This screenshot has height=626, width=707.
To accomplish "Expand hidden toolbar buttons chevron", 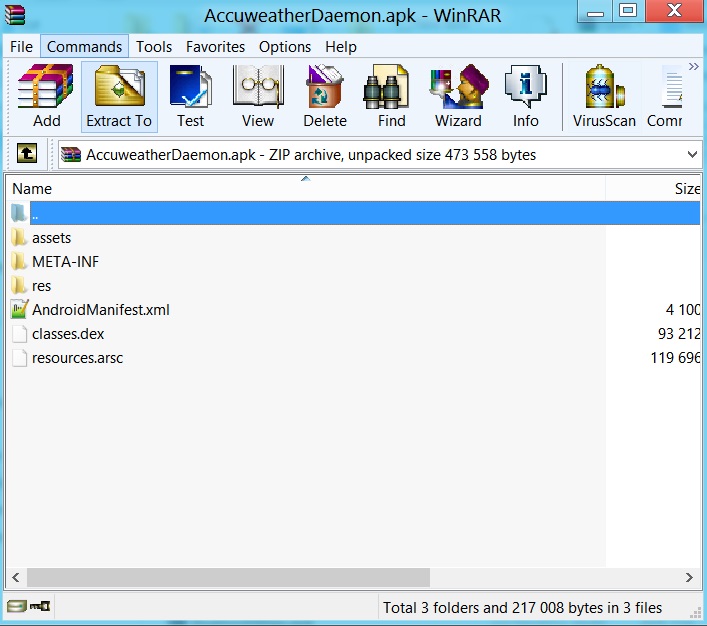I will [693, 67].
